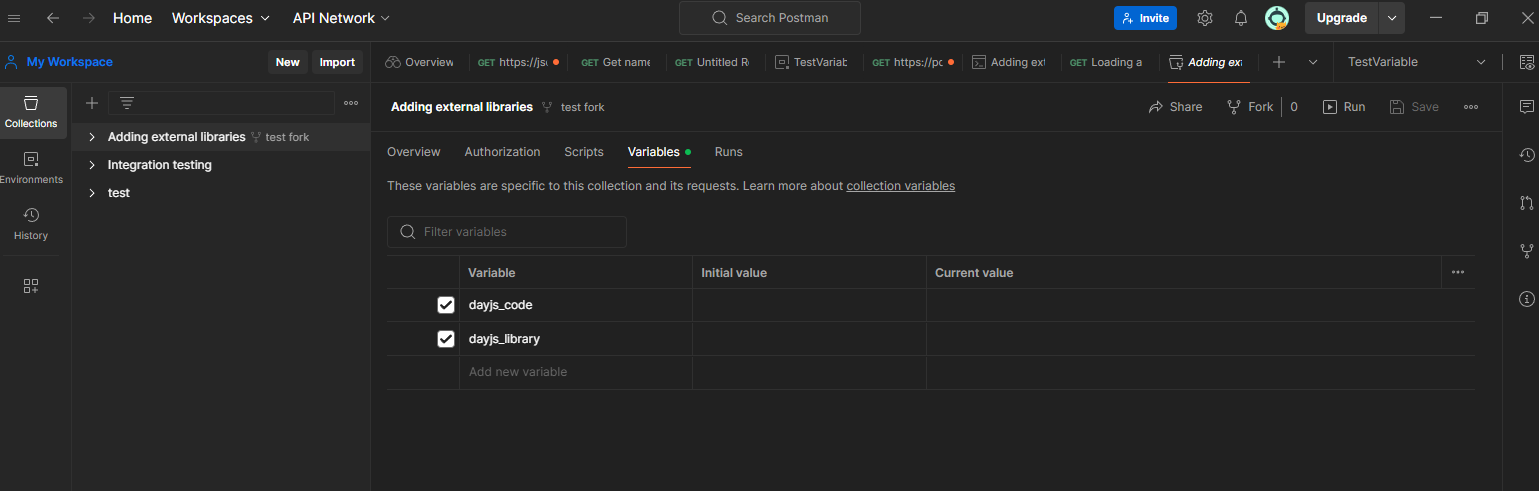Run the collection
Screen dimensions: 1539x491
[1344, 107]
